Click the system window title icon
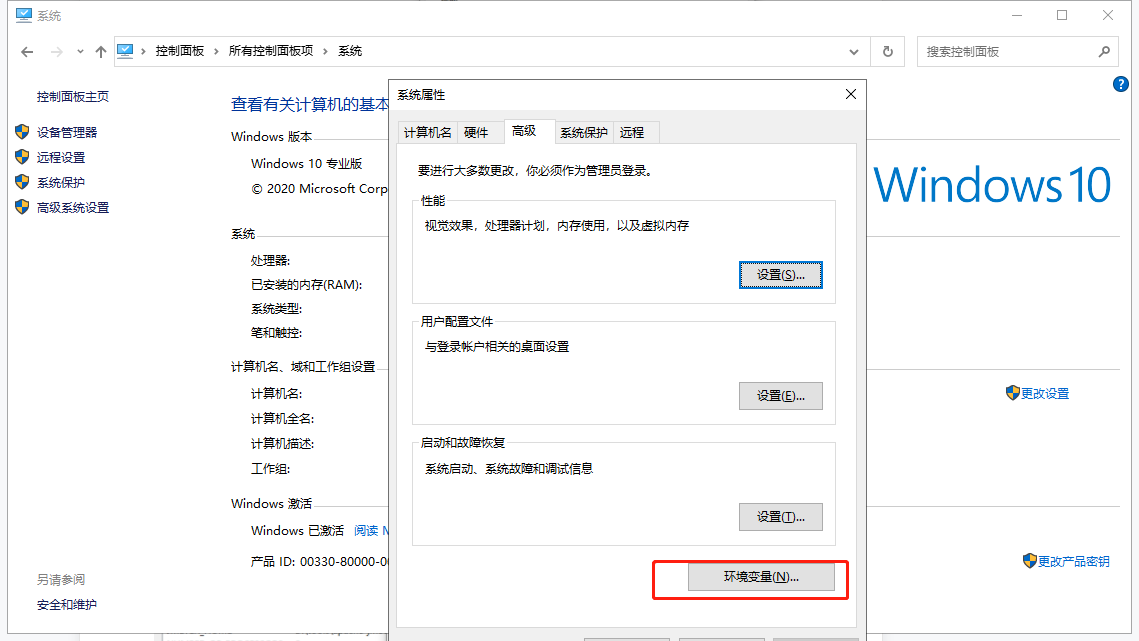The image size is (1139, 641). [x=23, y=15]
